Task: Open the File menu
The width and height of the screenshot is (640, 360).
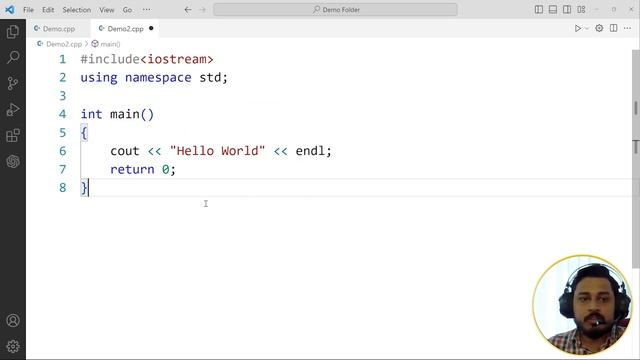Action: click(29, 9)
